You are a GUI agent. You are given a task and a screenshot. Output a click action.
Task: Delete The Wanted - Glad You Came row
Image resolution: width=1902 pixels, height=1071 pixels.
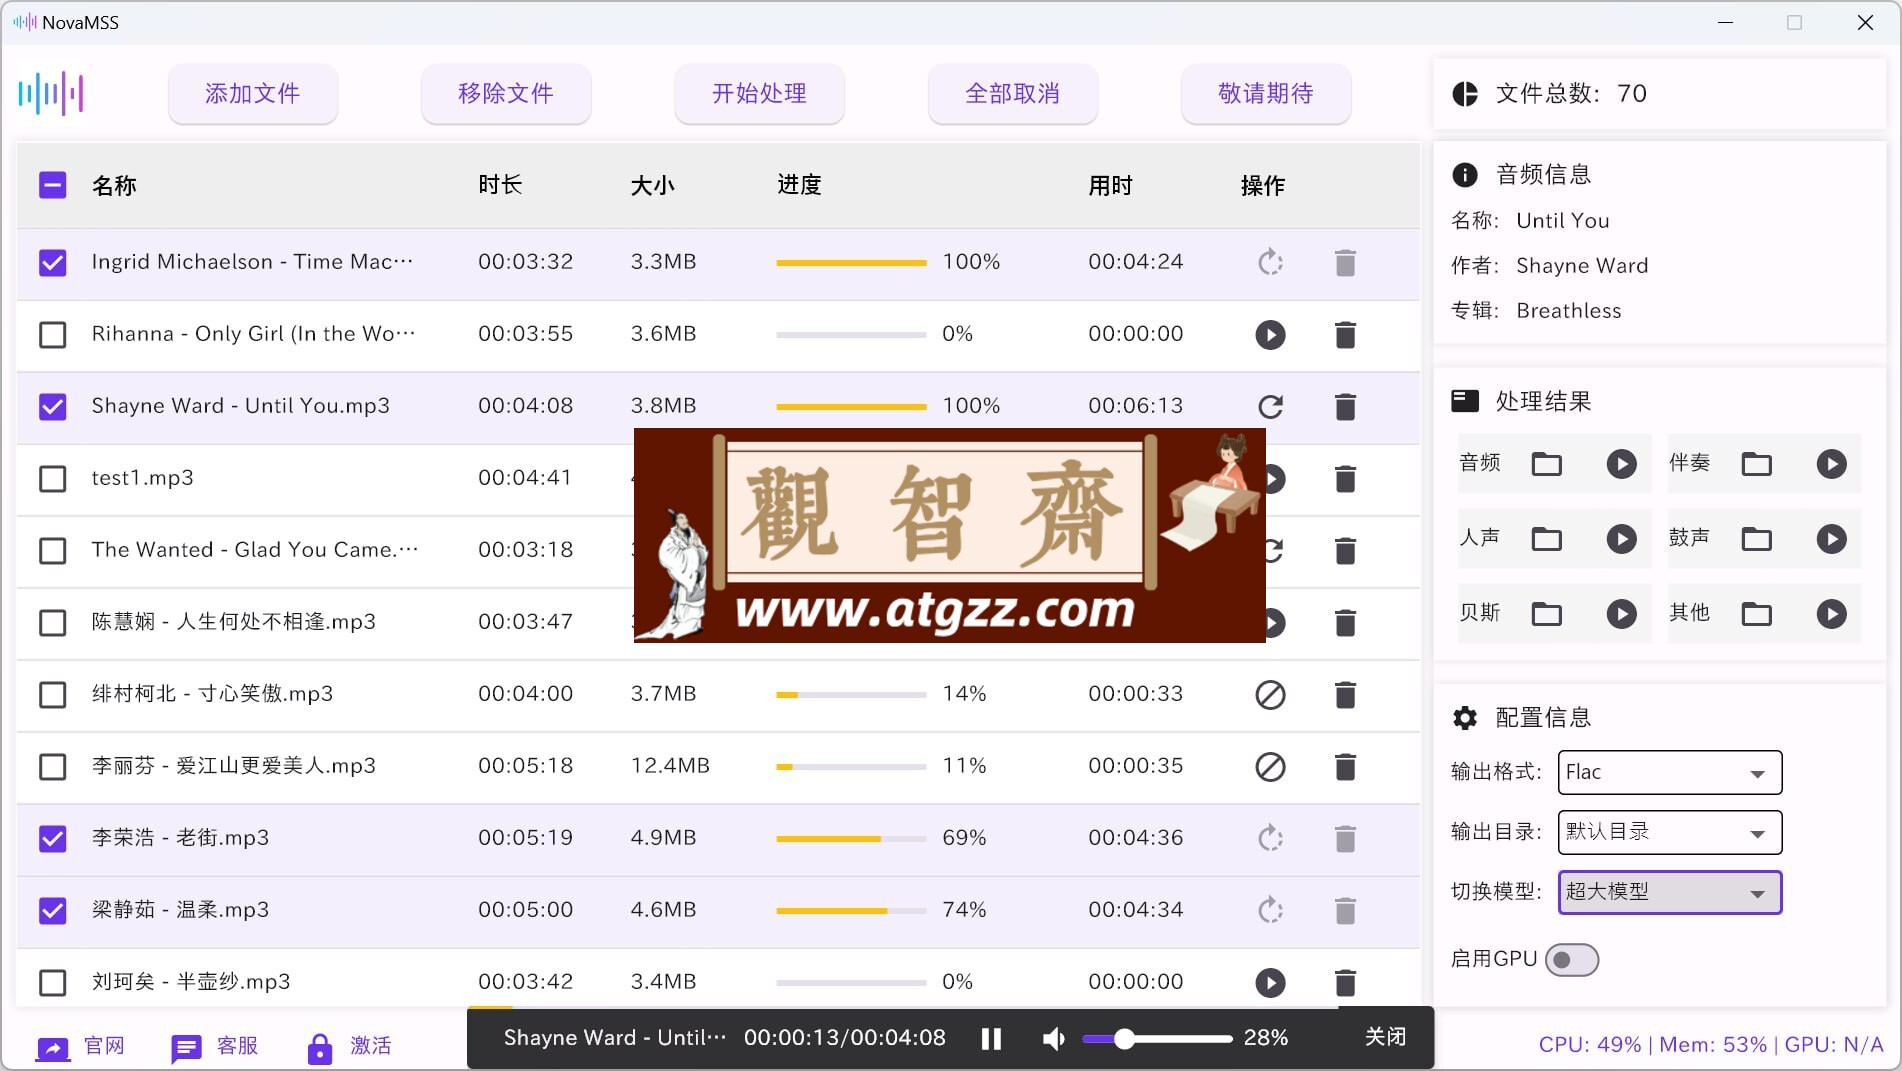pos(1345,550)
